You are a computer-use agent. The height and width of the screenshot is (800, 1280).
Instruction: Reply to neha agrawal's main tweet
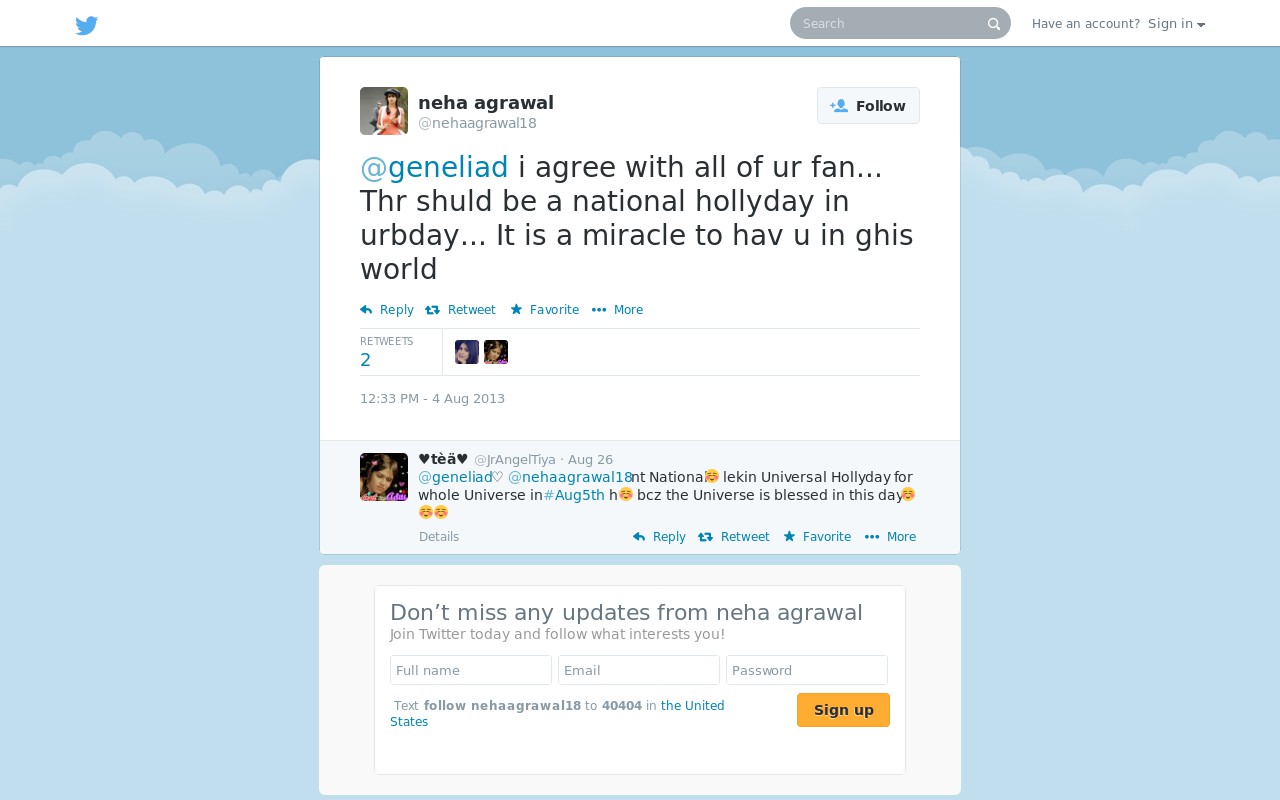pyautogui.click(x=387, y=310)
